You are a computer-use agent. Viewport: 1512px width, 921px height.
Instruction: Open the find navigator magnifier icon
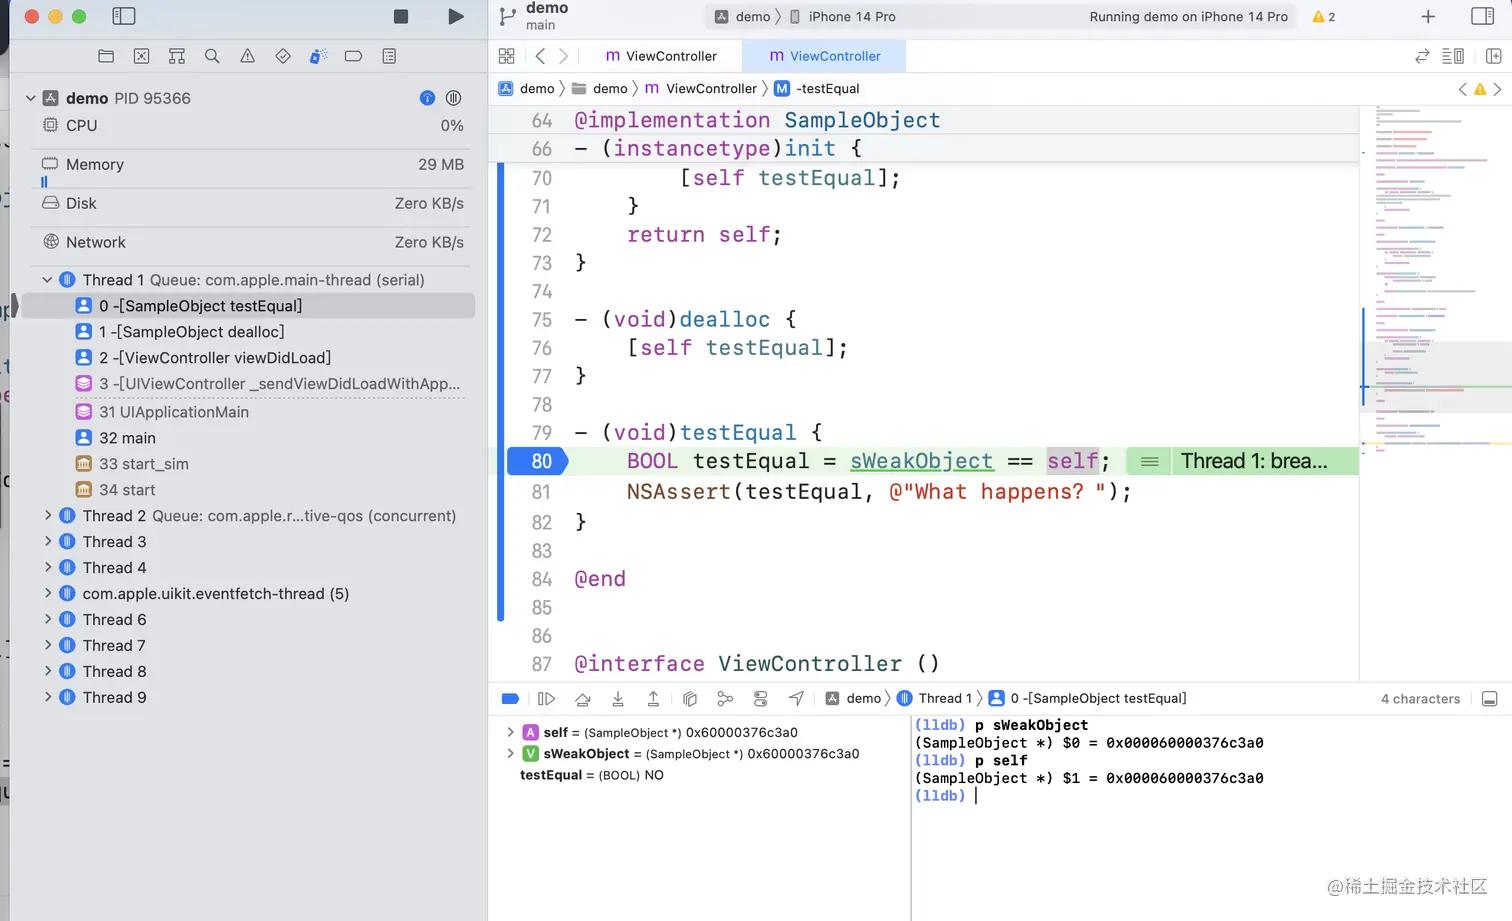pos(212,56)
